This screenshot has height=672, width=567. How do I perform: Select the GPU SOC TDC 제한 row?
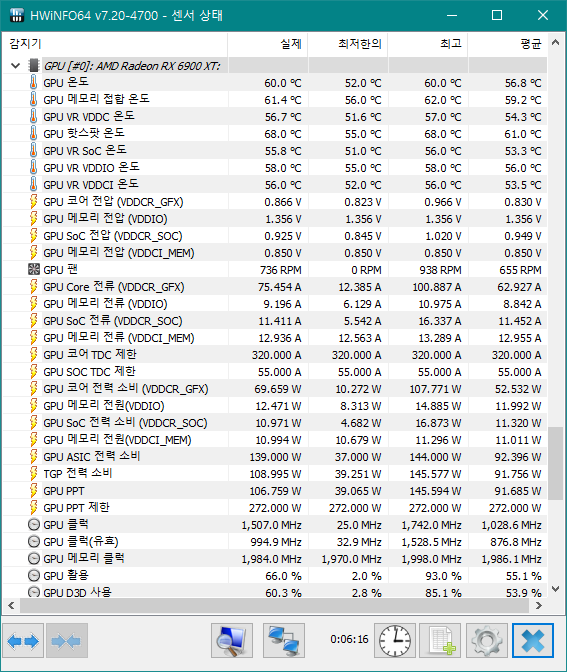[x=275, y=372]
